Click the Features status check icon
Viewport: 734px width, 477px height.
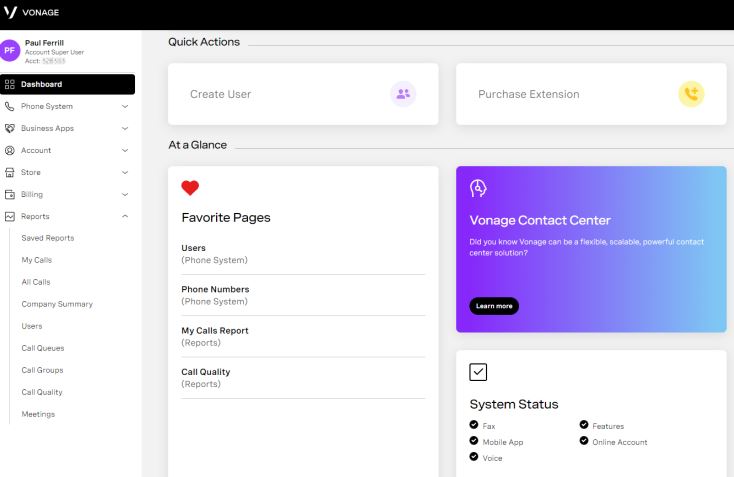(584, 425)
